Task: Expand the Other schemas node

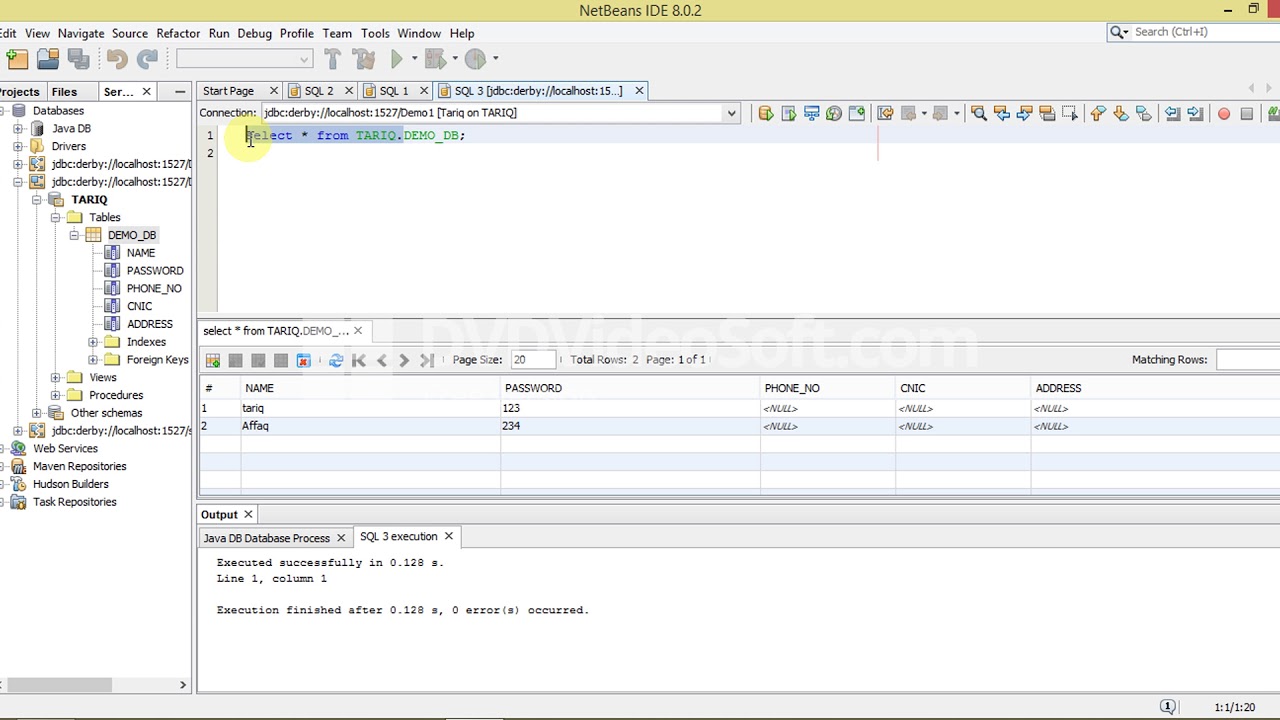Action: [36, 413]
